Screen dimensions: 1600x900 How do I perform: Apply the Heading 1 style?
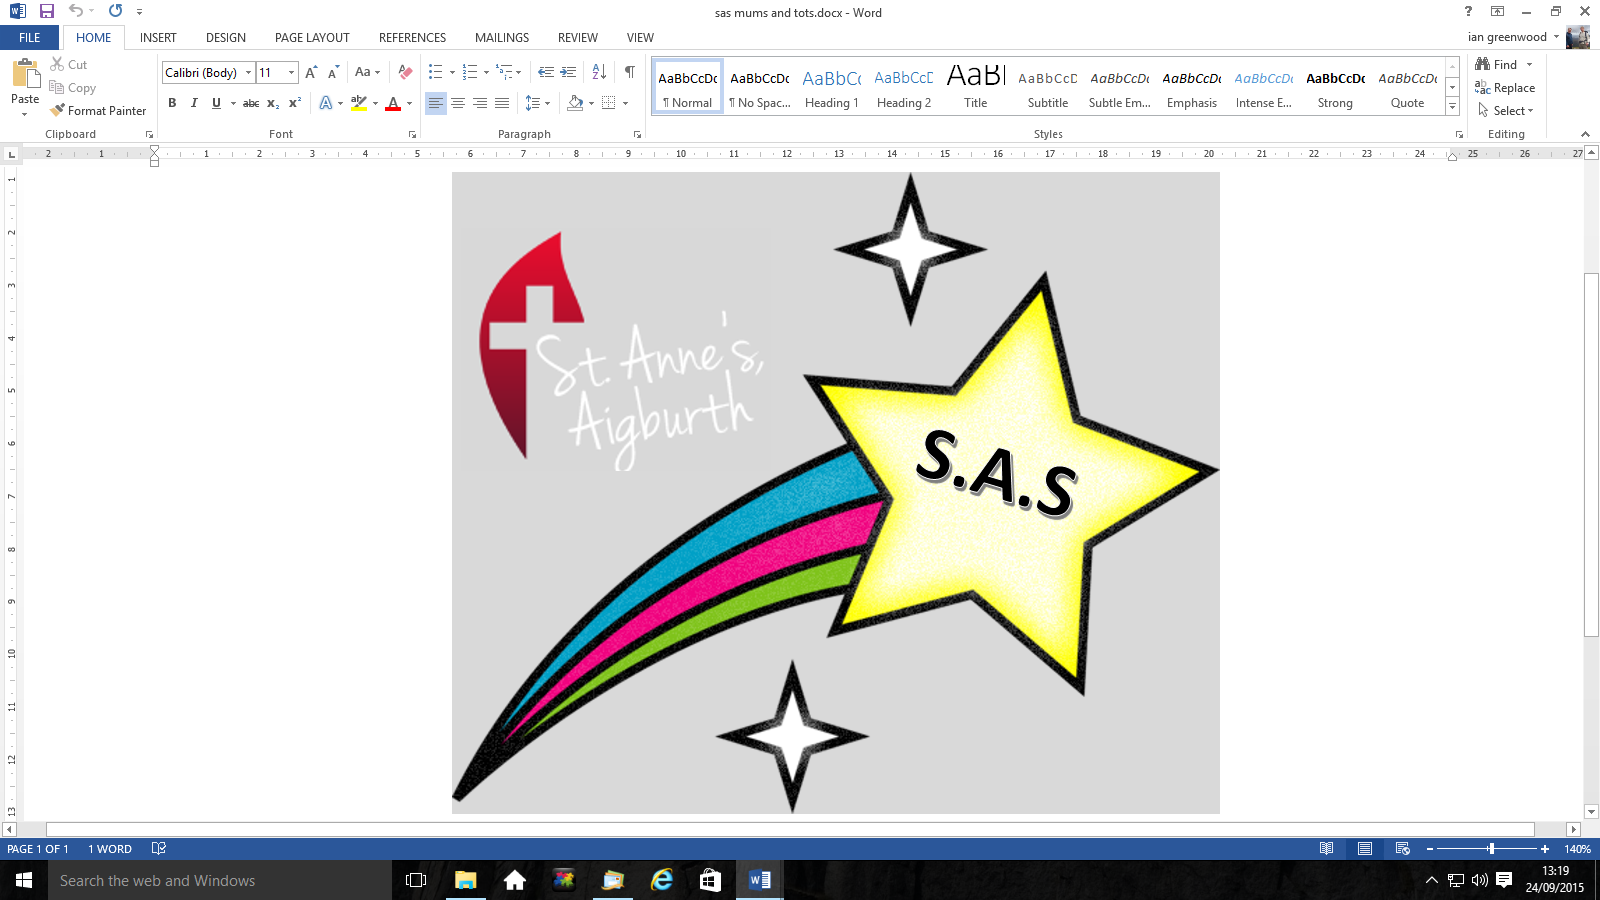832,87
